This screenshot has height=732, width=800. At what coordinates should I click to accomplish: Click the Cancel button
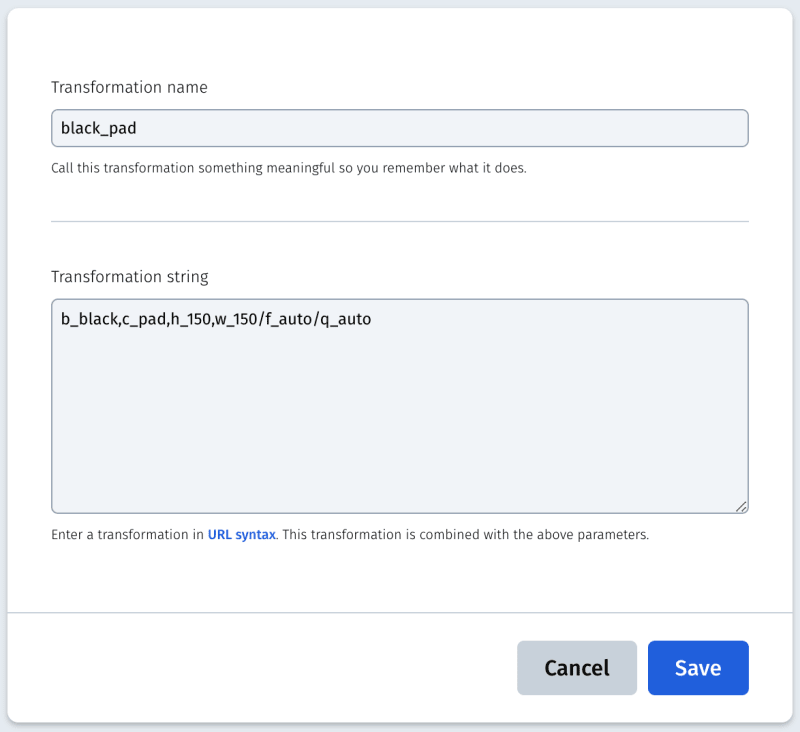(x=577, y=668)
